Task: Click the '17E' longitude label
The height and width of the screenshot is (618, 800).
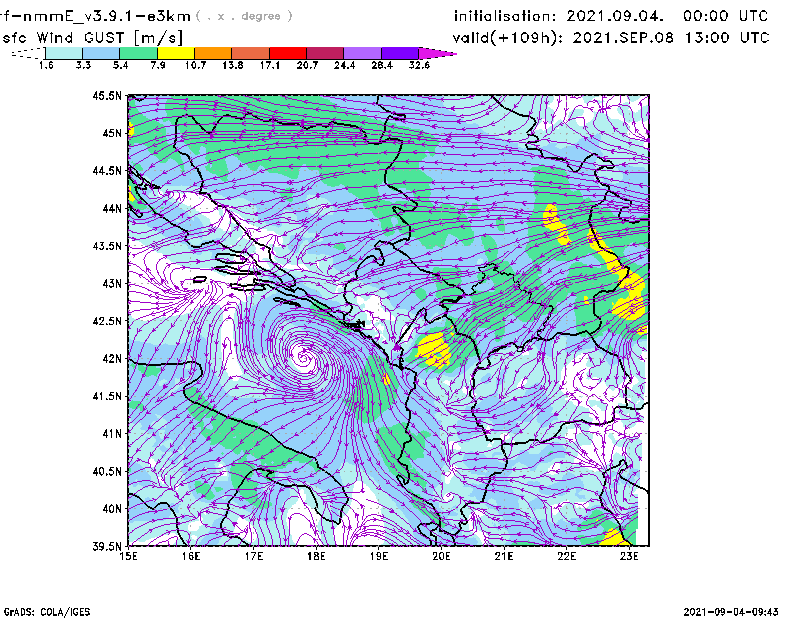Action: click(x=254, y=556)
